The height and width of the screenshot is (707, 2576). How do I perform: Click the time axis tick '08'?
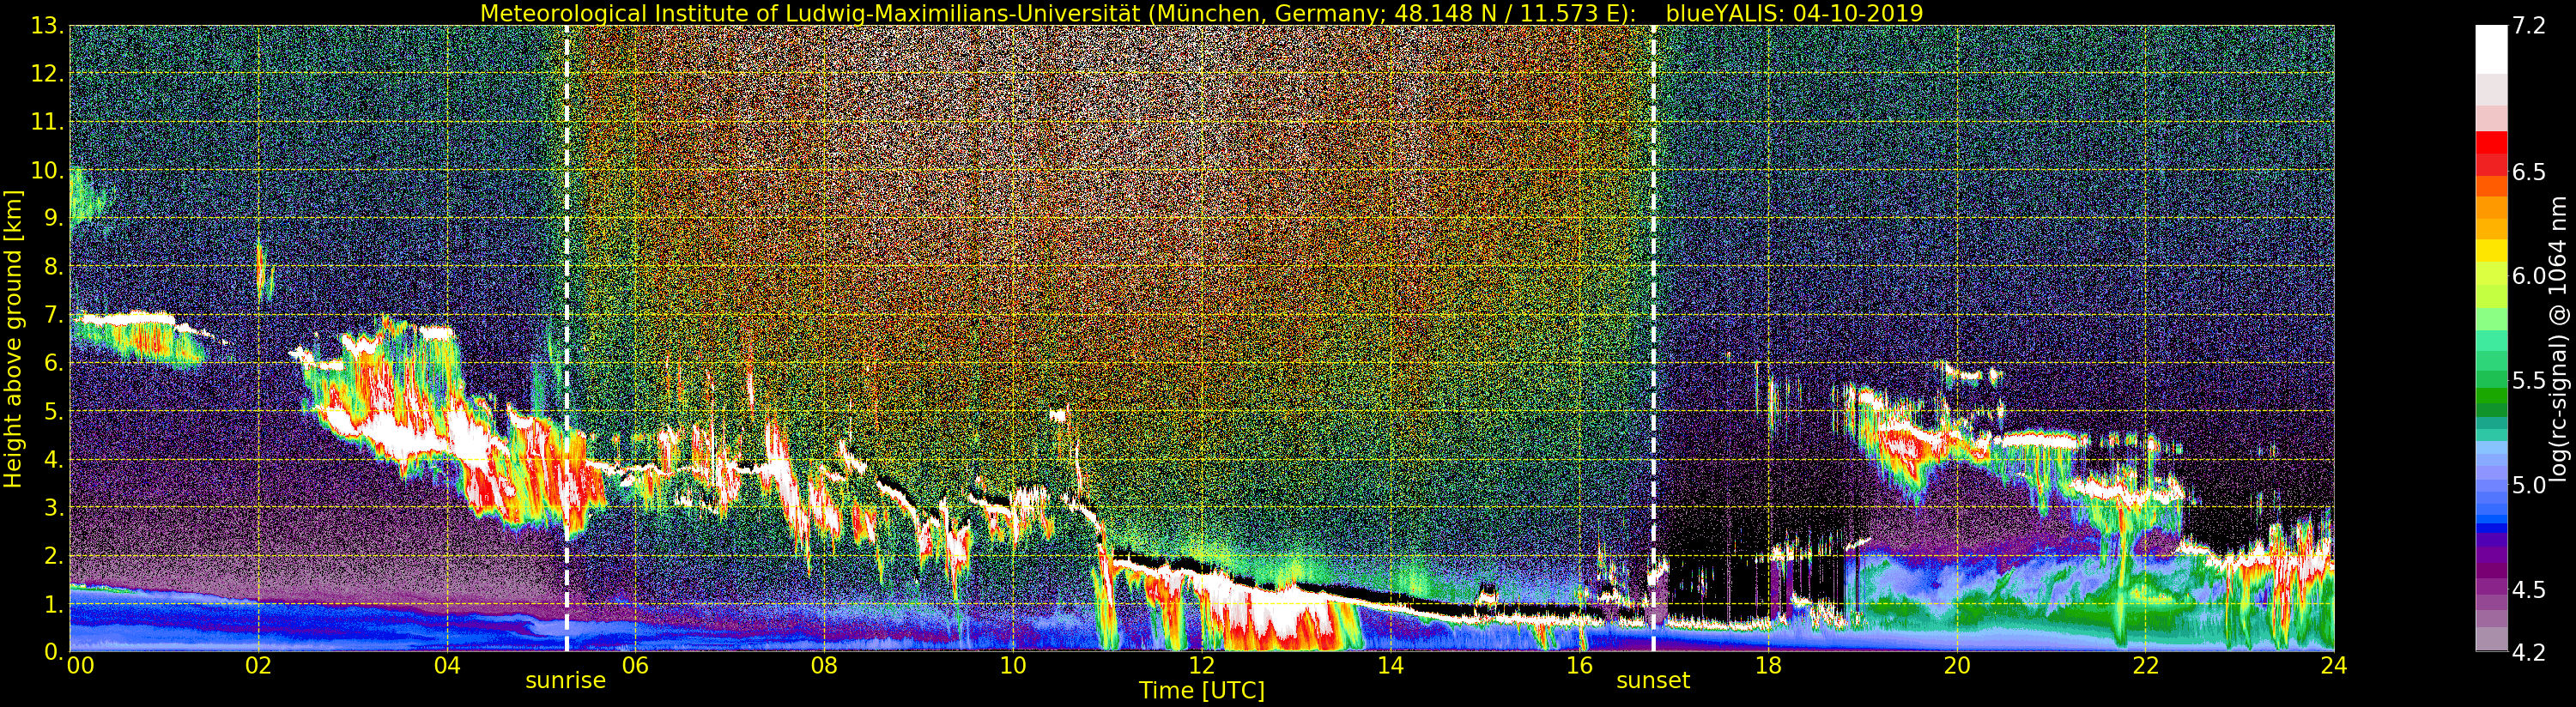pos(824,666)
